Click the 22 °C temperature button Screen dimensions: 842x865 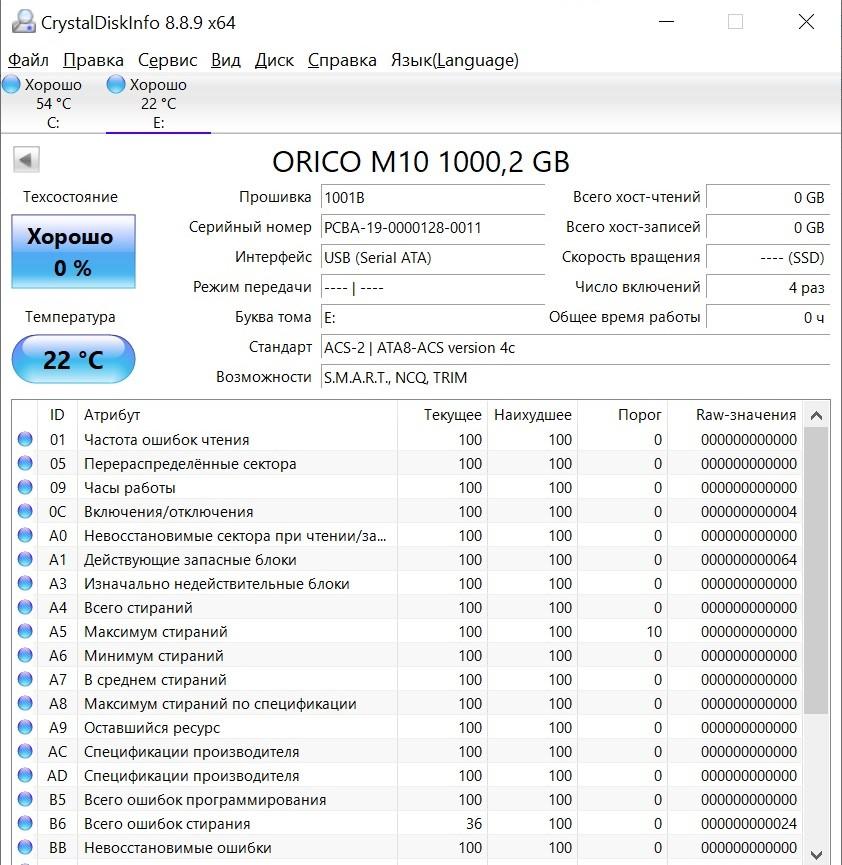tap(72, 360)
